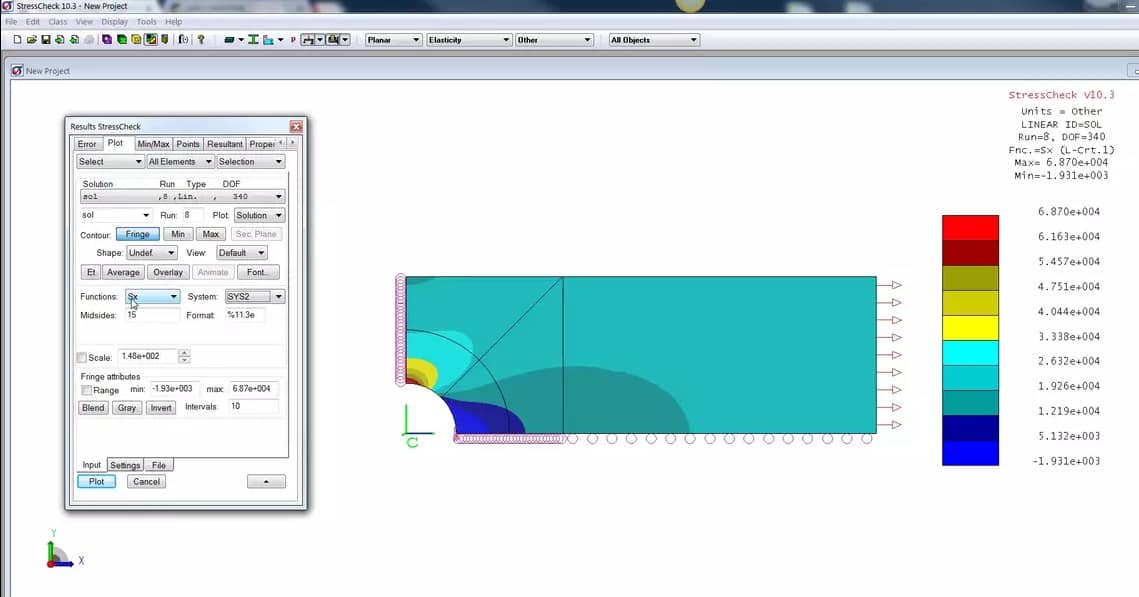Click the multicolor results fringe toolbar icon
This screenshot has height=597, width=1139.
[x=150, y=40]
